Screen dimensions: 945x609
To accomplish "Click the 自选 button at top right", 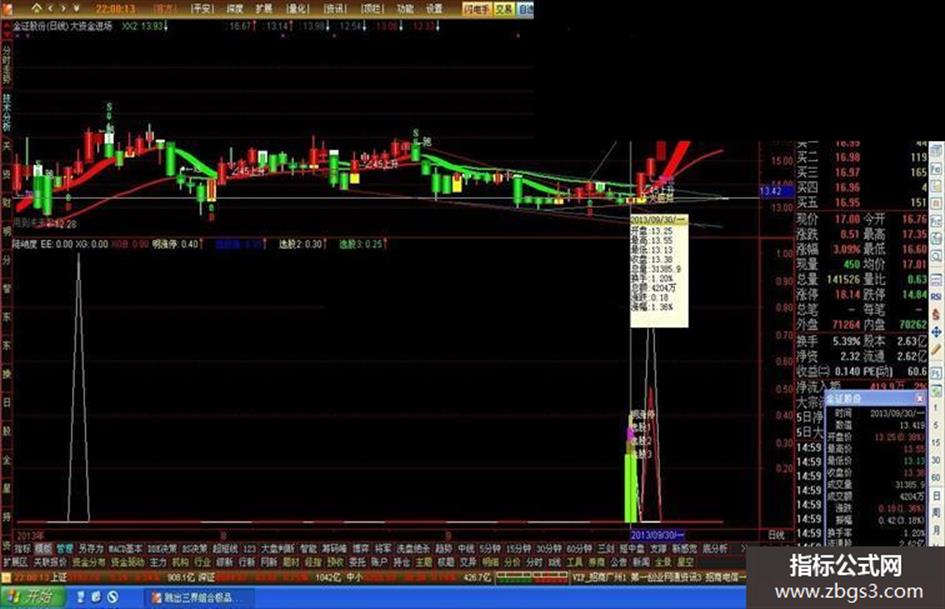I will point(526,9).
